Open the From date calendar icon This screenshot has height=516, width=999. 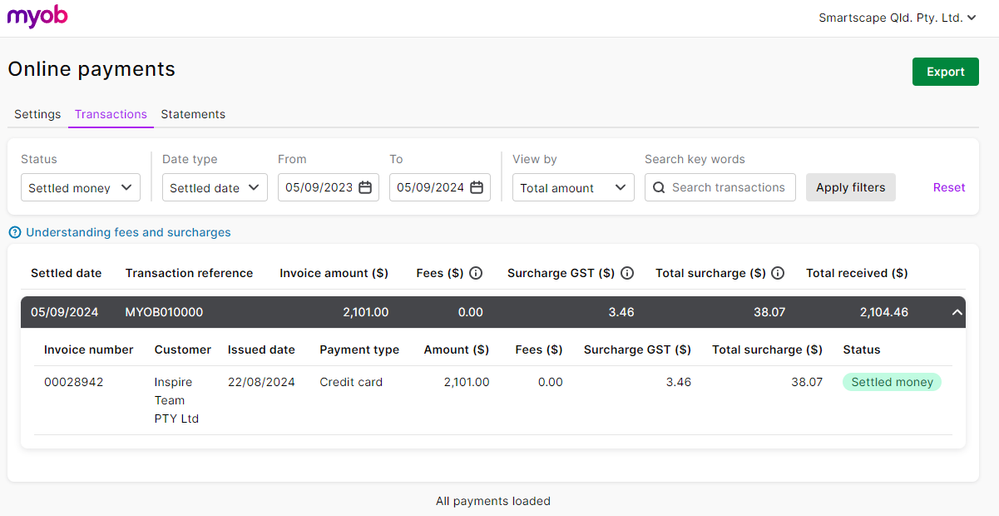tap(365, 188)
